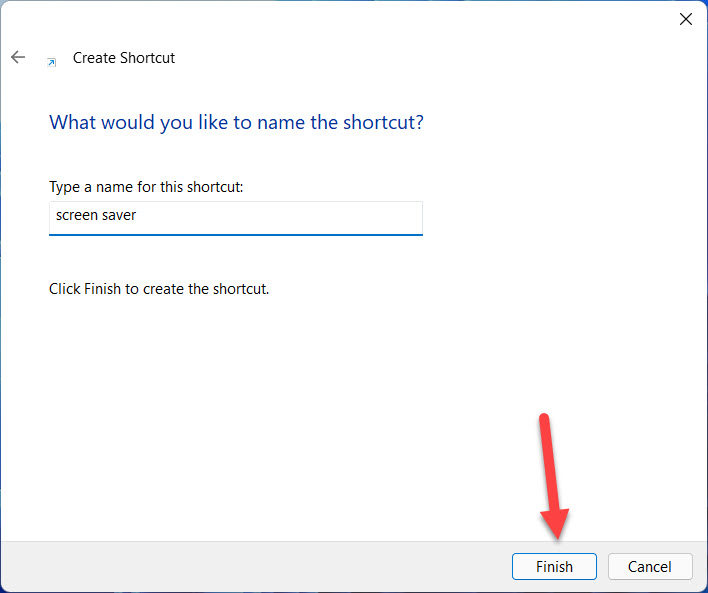Click the blue underline of the name field

235,234
